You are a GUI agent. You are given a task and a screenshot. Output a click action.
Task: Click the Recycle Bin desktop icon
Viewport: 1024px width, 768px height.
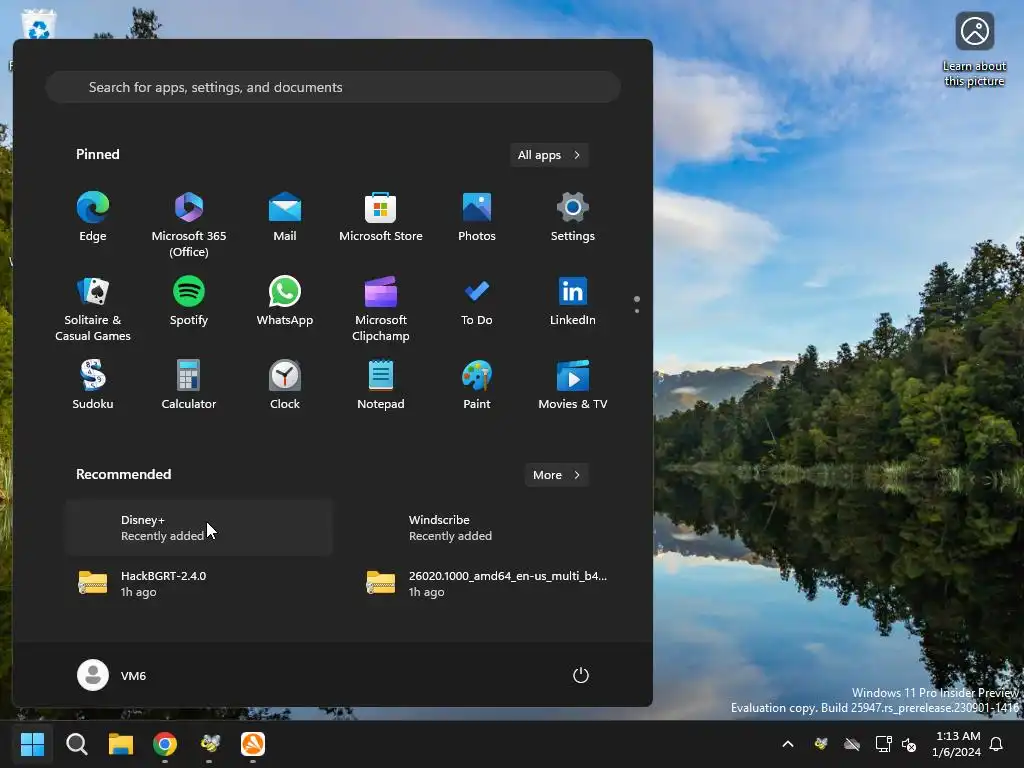coord(39,25)
